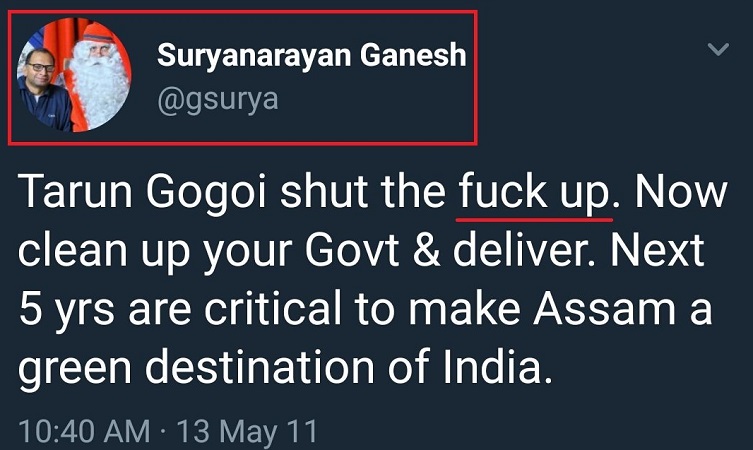Screen dimensions: 753x450
Task: Open the tweet options chevron menu
Action: point(718,49)
